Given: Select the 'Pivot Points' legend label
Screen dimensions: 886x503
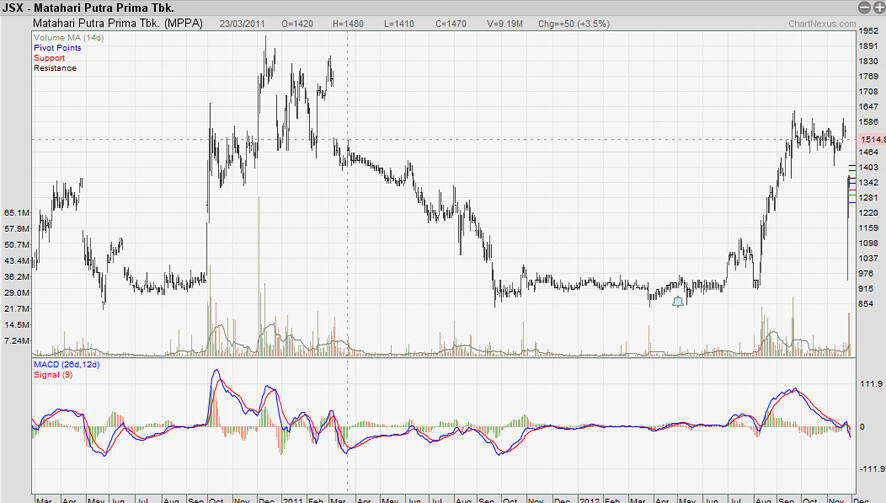Looking at the screenshot, I should 57,48.
